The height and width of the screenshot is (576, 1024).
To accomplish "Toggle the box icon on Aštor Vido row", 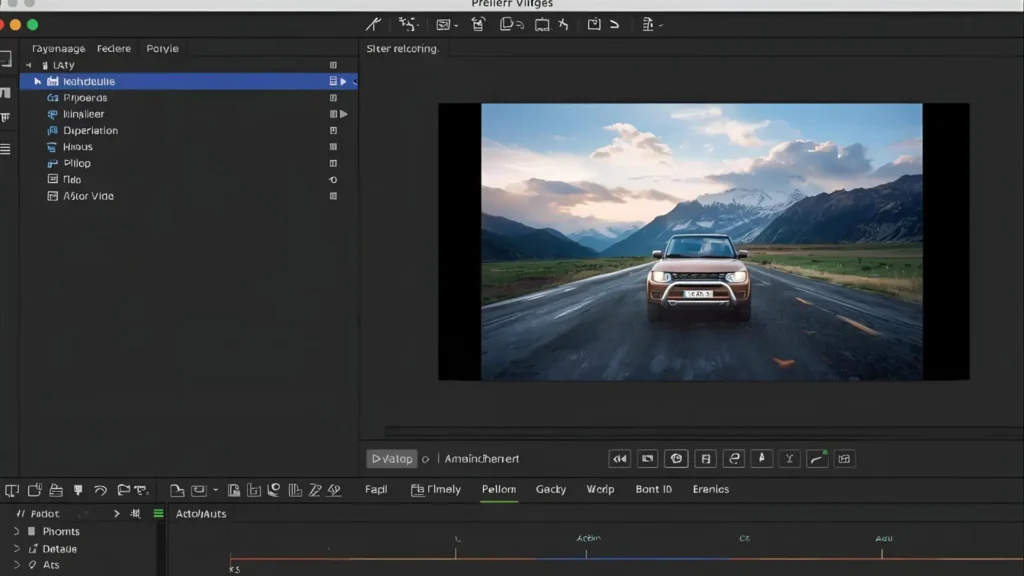I will pos(333,196).
